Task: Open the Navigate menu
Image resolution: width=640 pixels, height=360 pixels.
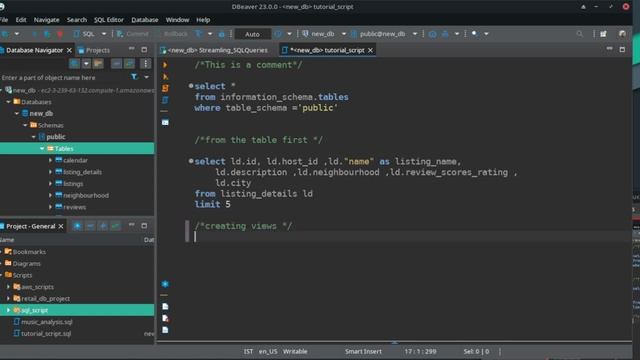Action: coord(47,20)
